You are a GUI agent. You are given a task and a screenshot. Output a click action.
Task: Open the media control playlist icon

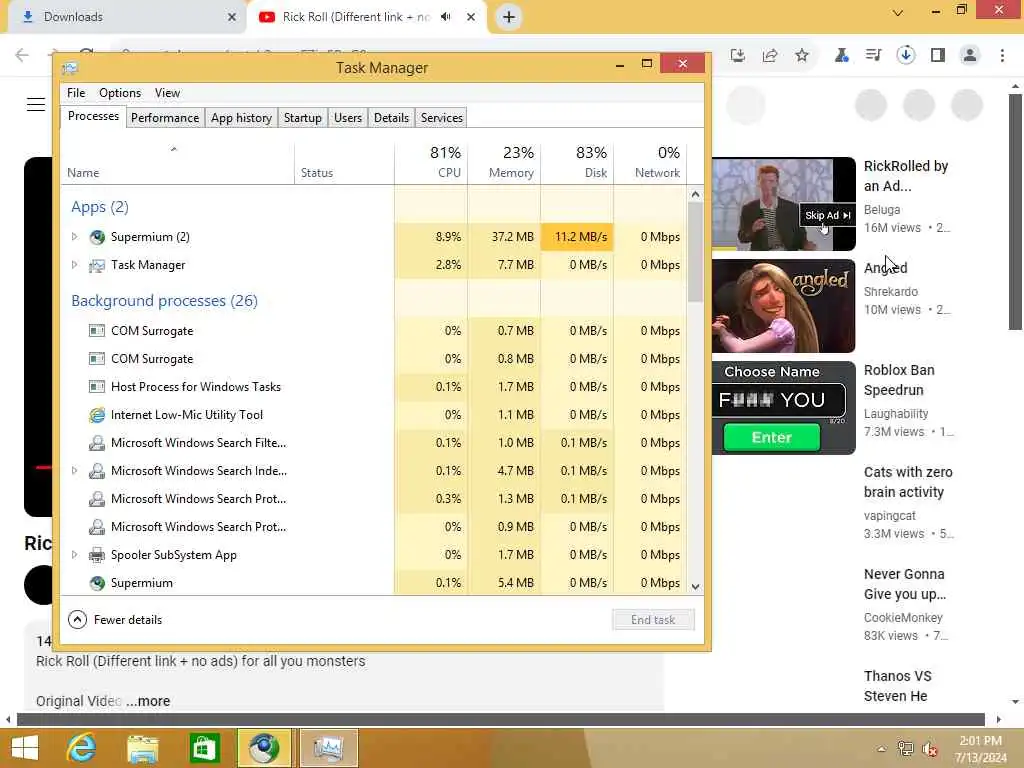pyautogui.click(x=873, y=56)
